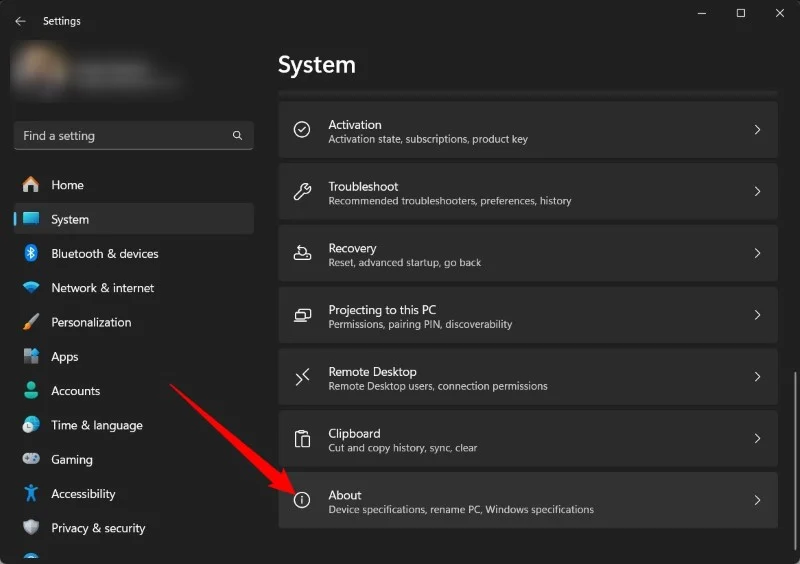Screen dimensions: 800x564
Task: Select Home in the sidebar
Action: (134, 185)
